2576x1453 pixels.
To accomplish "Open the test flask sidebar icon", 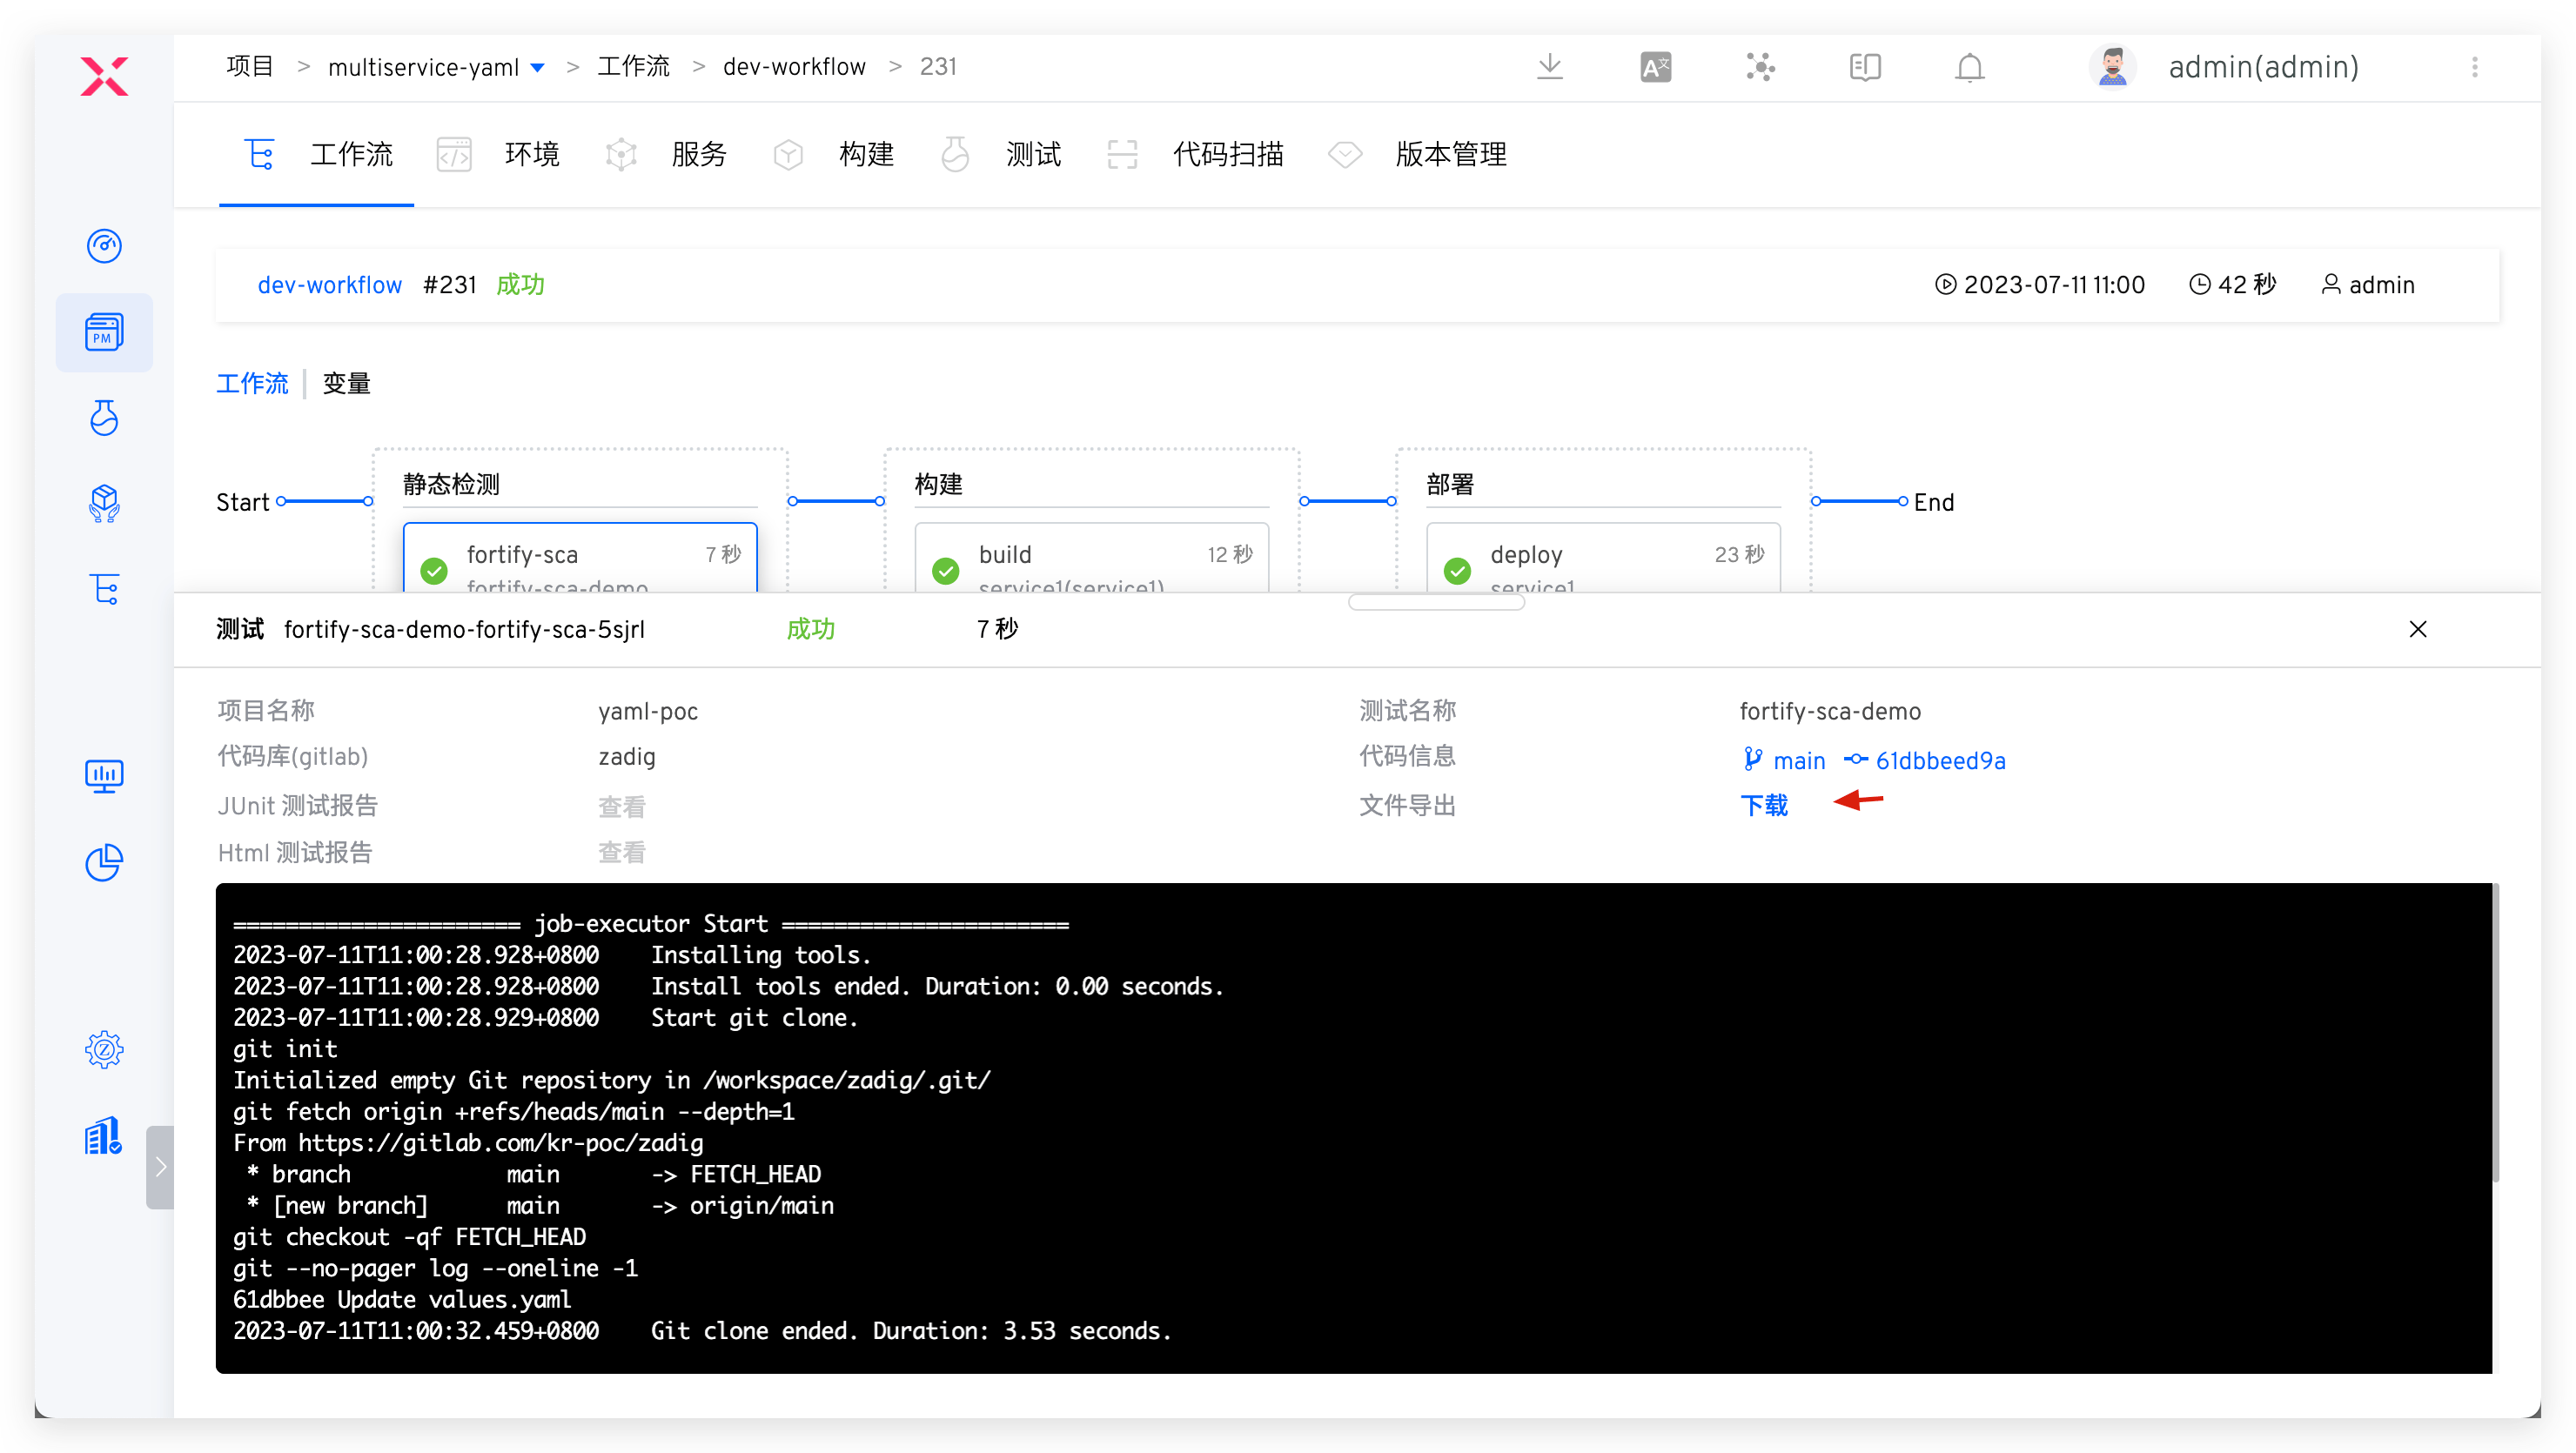I will (x=104, y=418).
